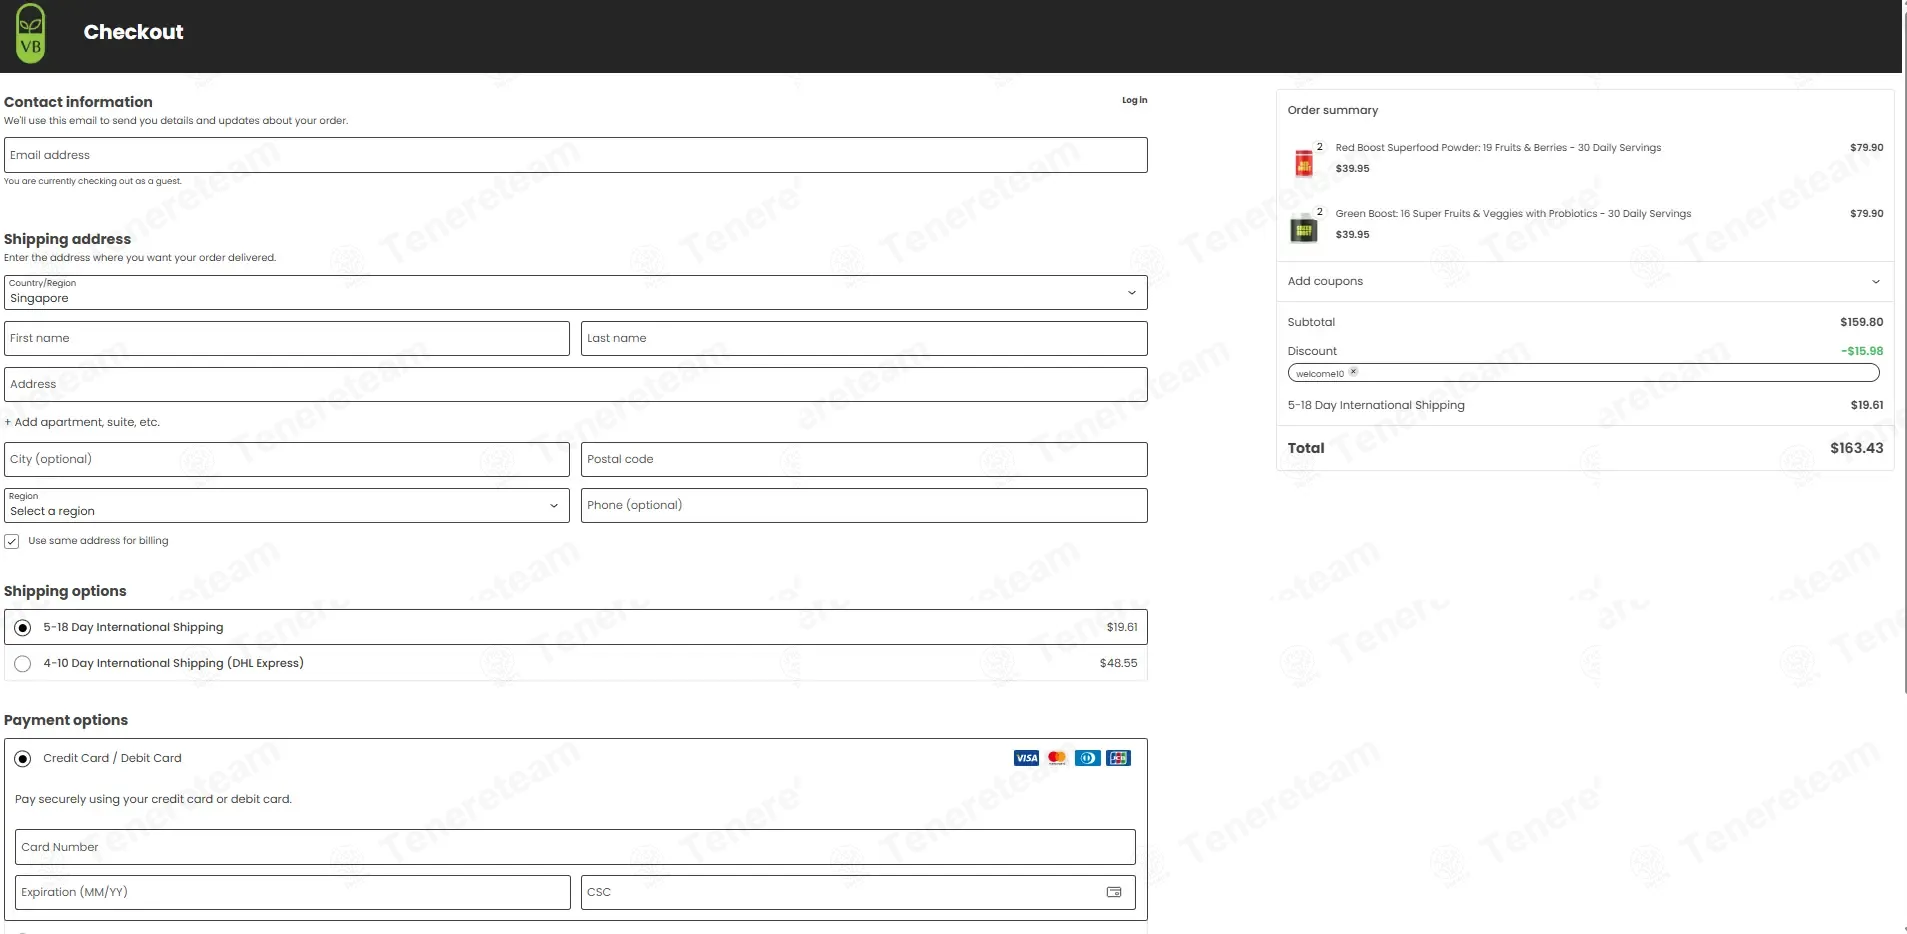Click 5-18 Day International Shipping summary price $19.61

(x=1866, y=405)
